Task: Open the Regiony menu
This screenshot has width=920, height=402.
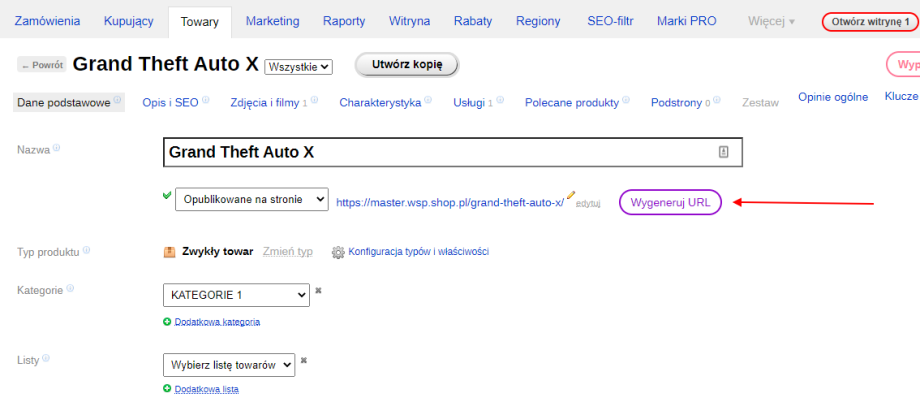Action: tap(538, 22)
